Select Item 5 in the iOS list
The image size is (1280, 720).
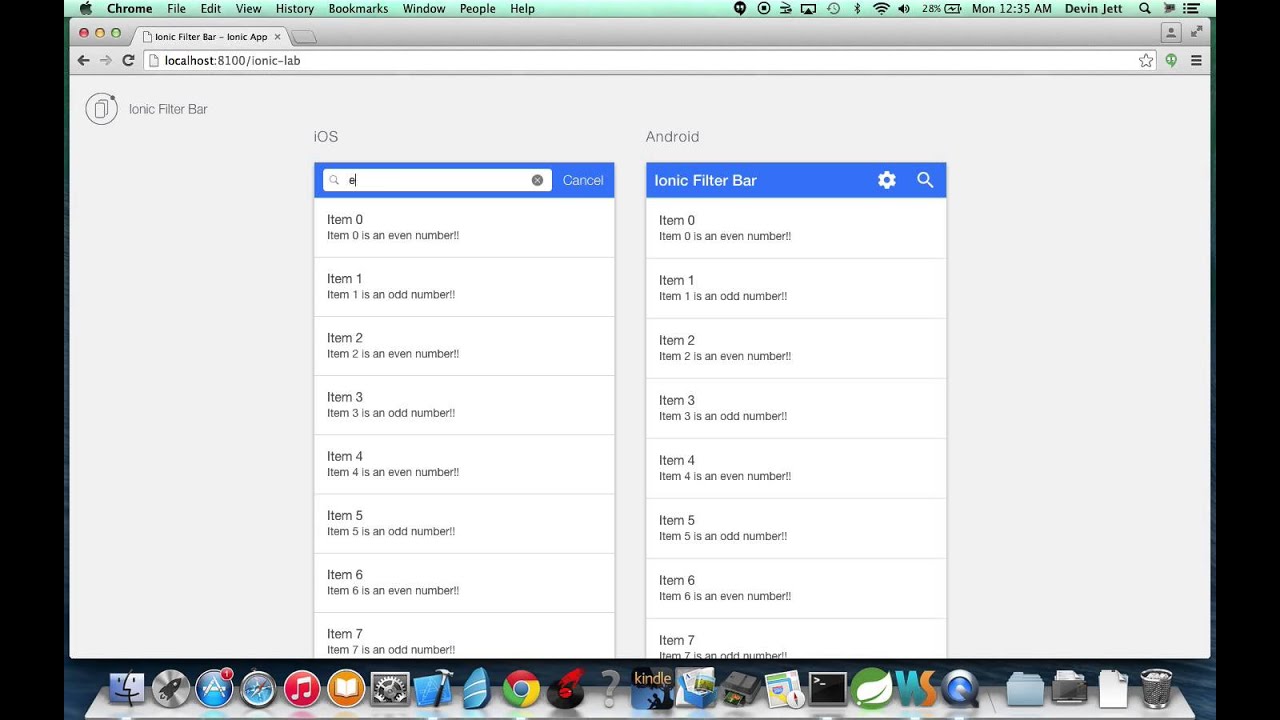[464, 523]
